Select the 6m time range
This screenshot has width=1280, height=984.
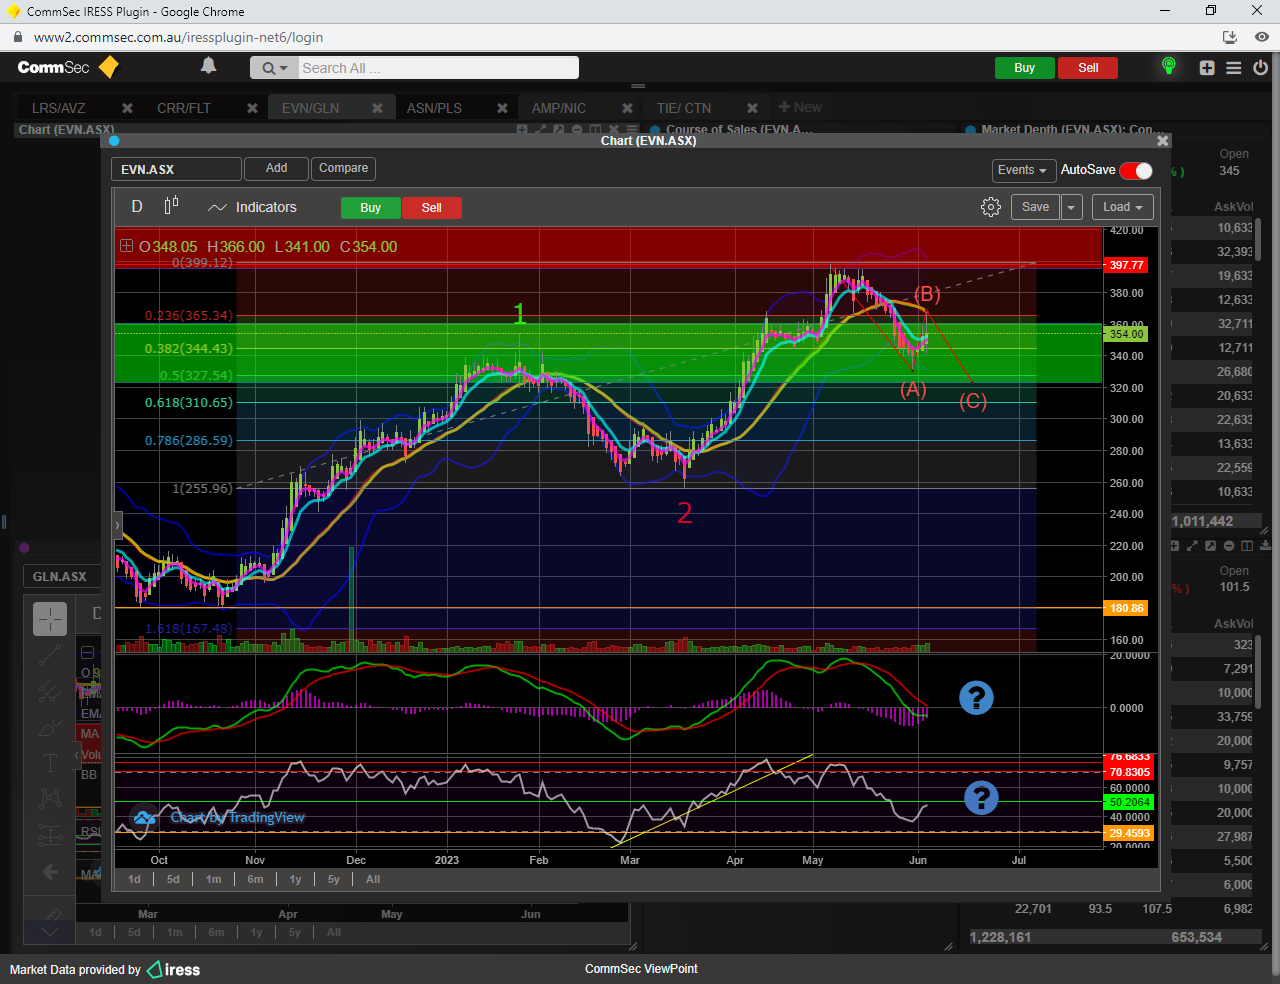(255, 879)
